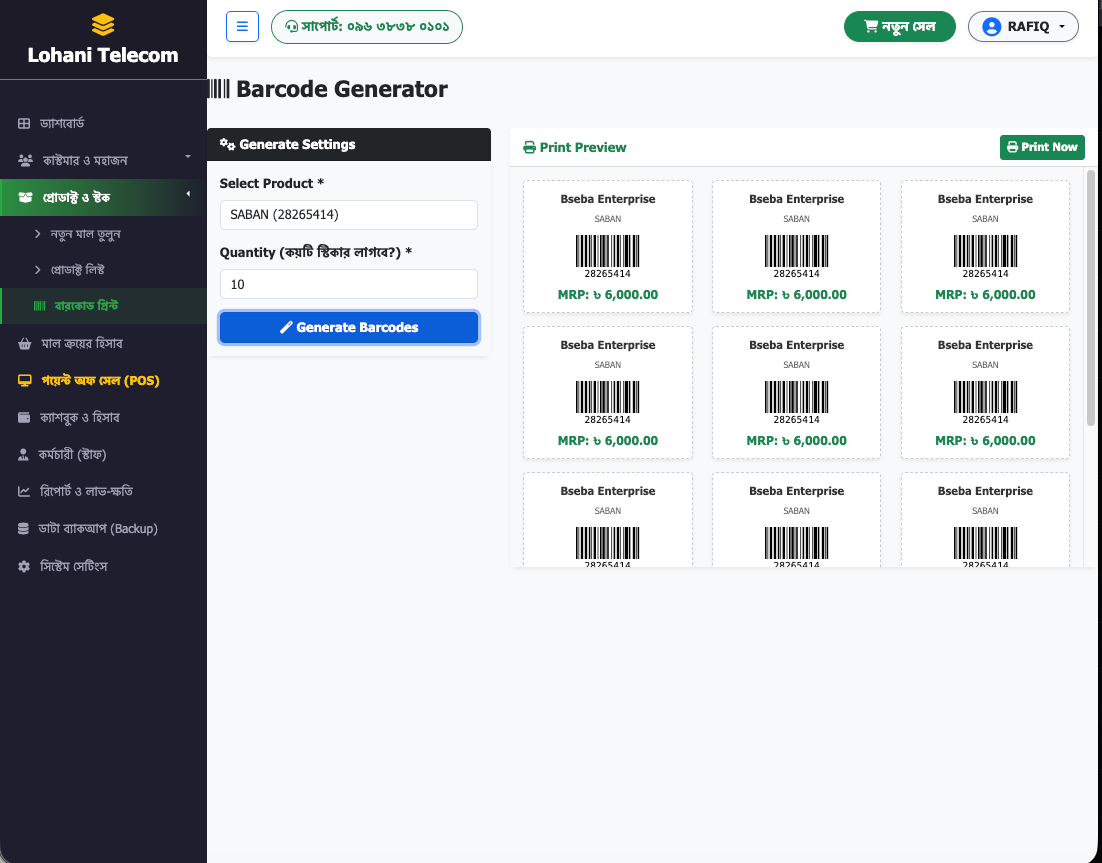This screenshot has width=1102, height=863.
Task: Select বারকোড প্রিন্ট submenu item
Action: 103,306
